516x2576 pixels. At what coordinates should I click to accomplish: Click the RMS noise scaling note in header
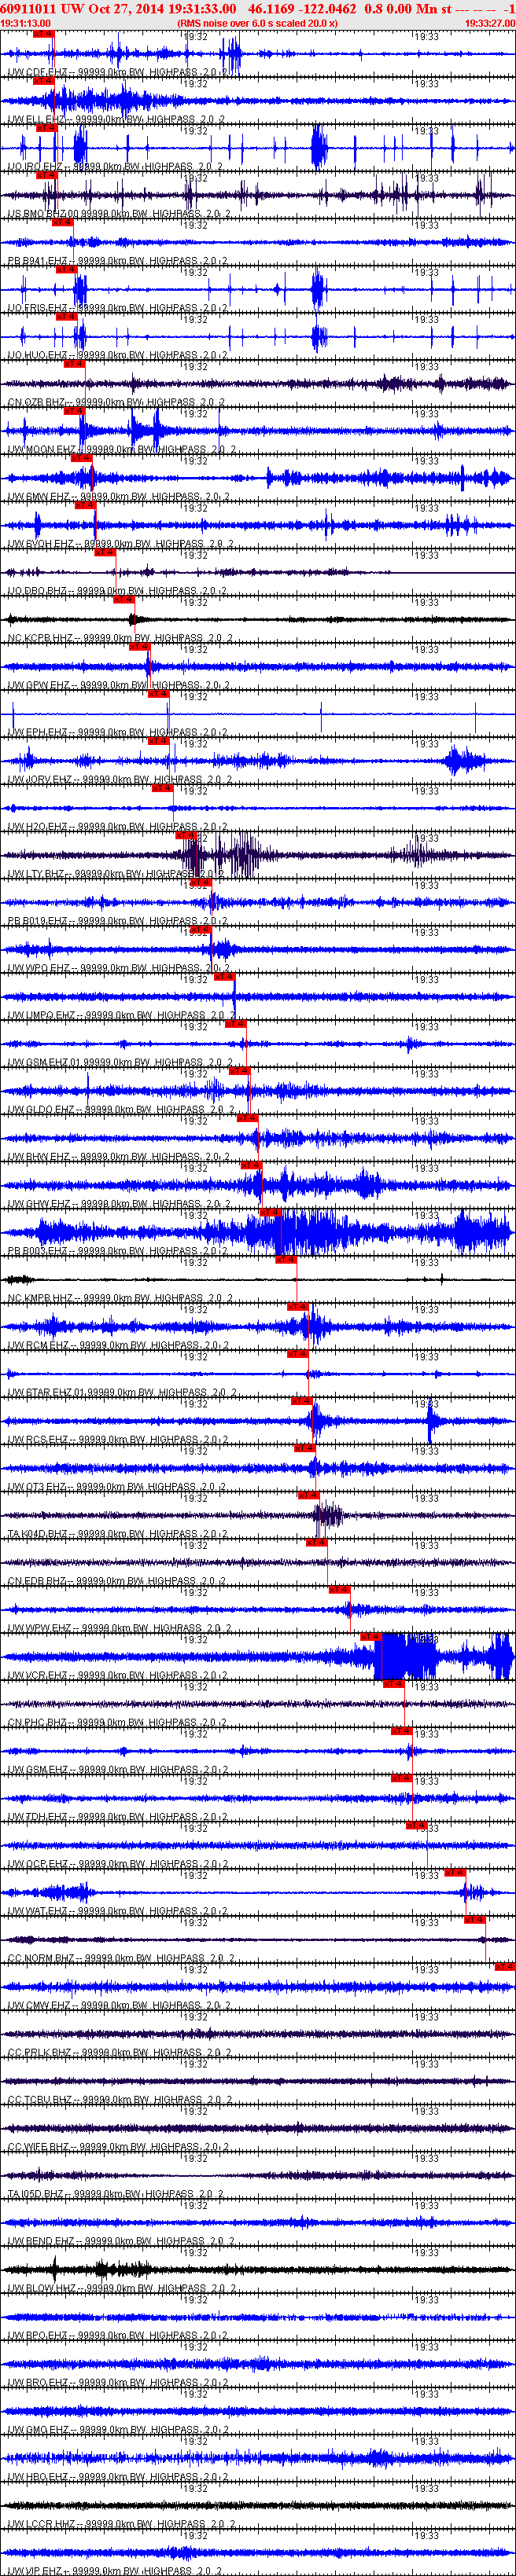point(257,23)
